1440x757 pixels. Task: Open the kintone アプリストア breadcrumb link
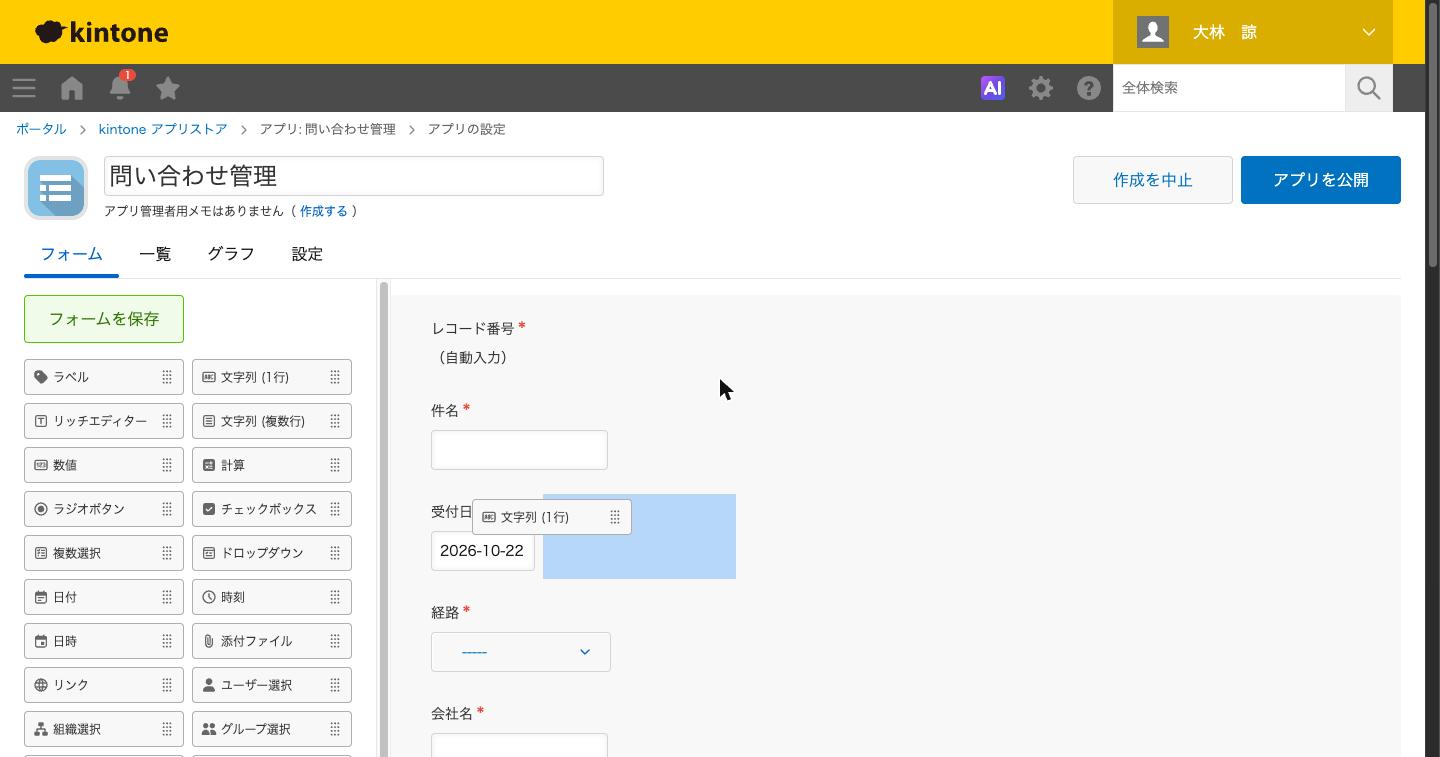click(163, 129)
